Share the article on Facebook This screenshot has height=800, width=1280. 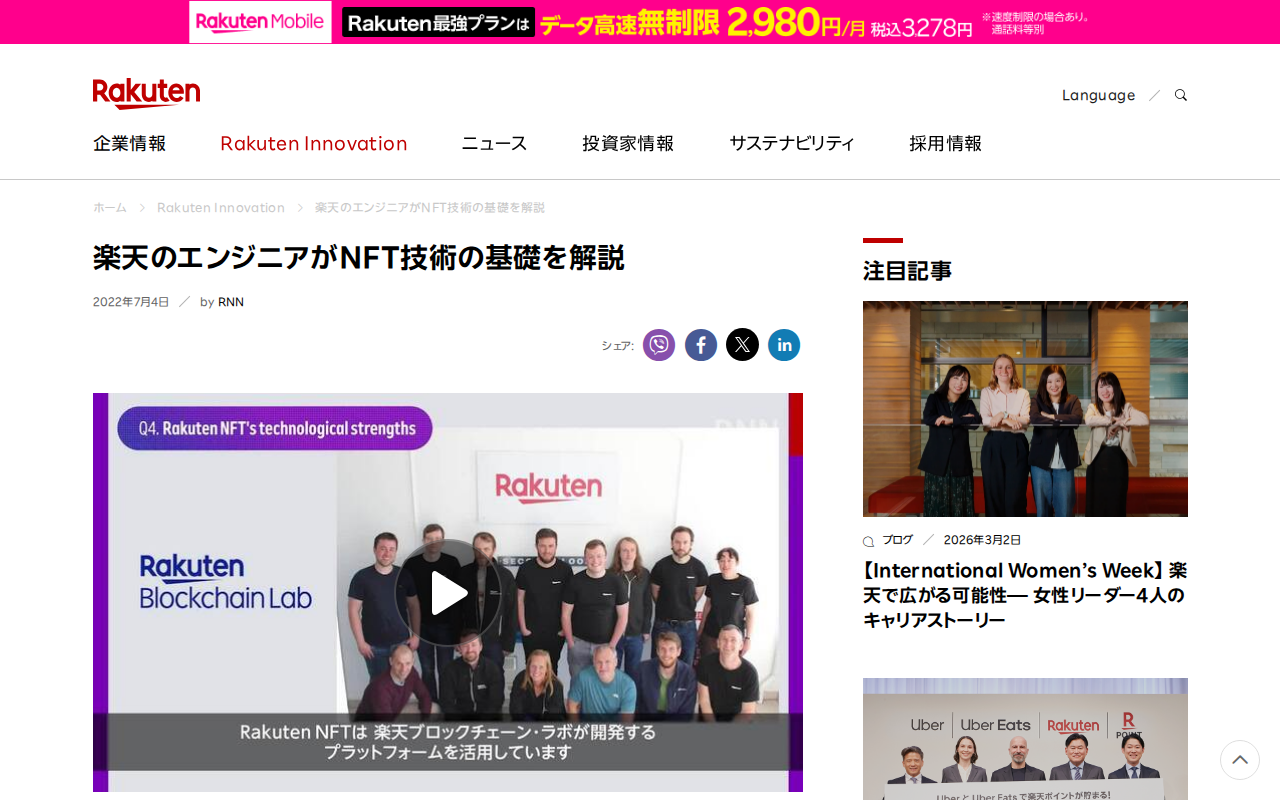(x=701, y=345)
